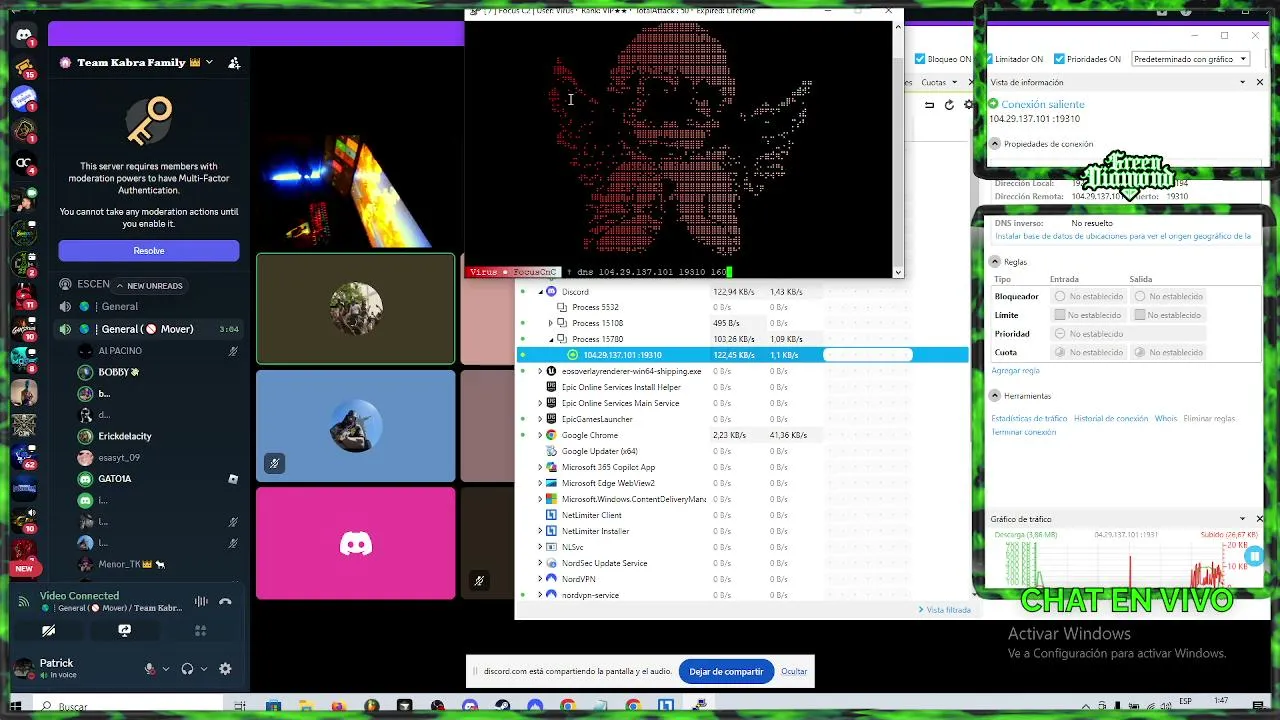Toggle Discord microphone mute
This screenshot has height=720, width=1280.
pyautogui.click(x=150, y=669)
